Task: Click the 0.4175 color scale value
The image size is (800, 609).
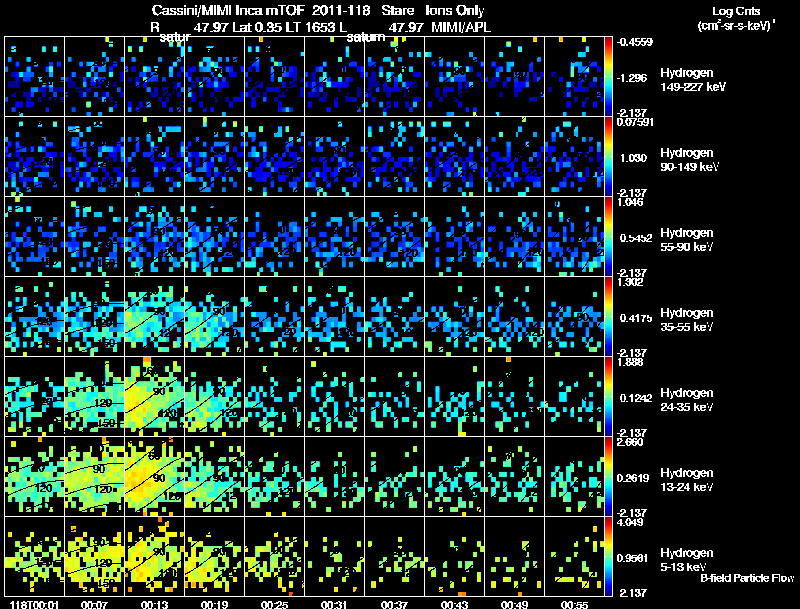Action: point(636,318)
